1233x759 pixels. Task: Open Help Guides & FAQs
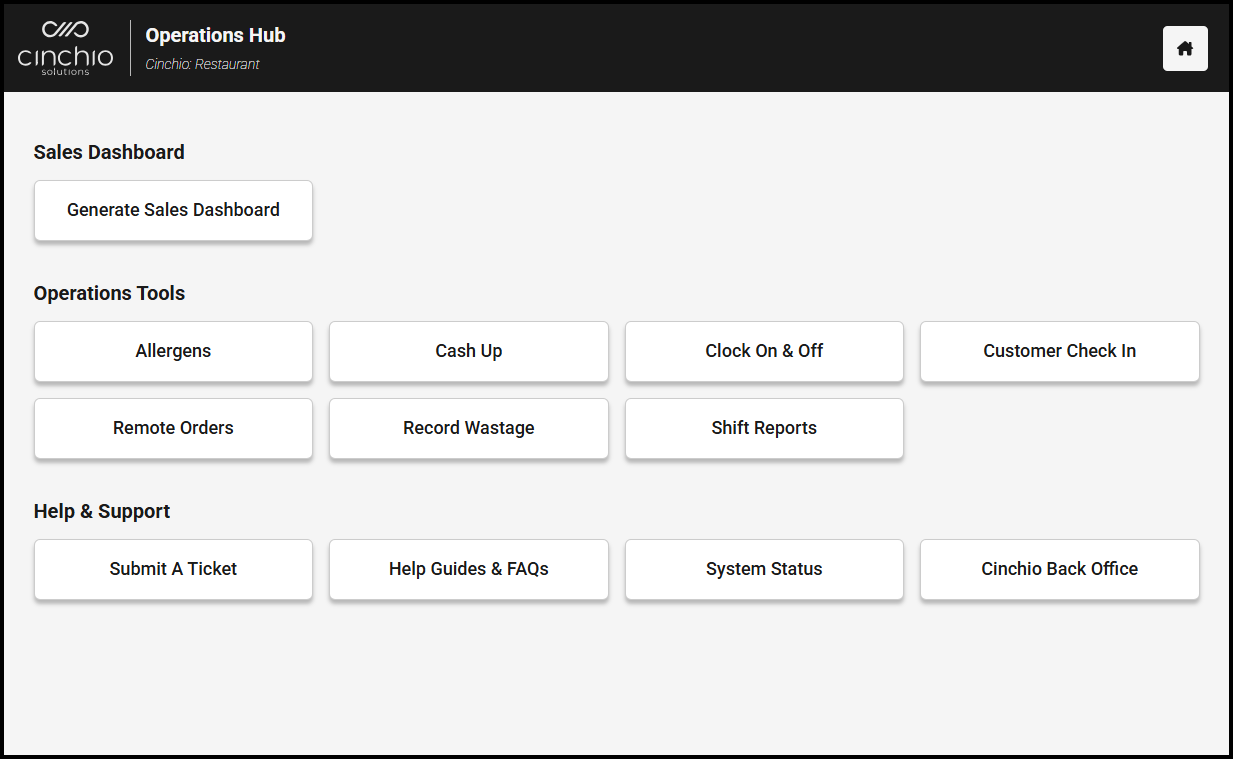coord(468,569)
